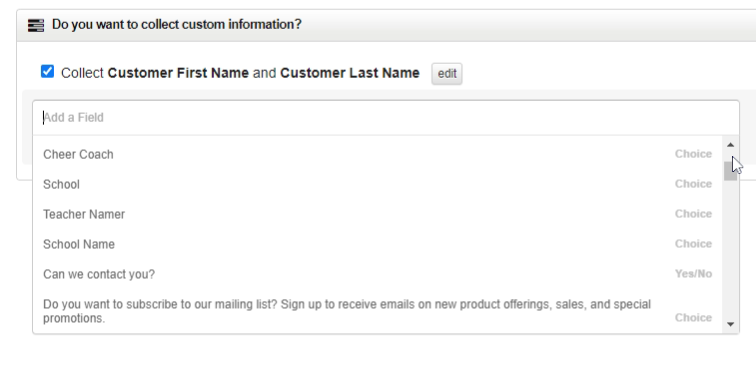
Task: Click the Choice label beside Teacher Namer
Action: coord(693,214)
